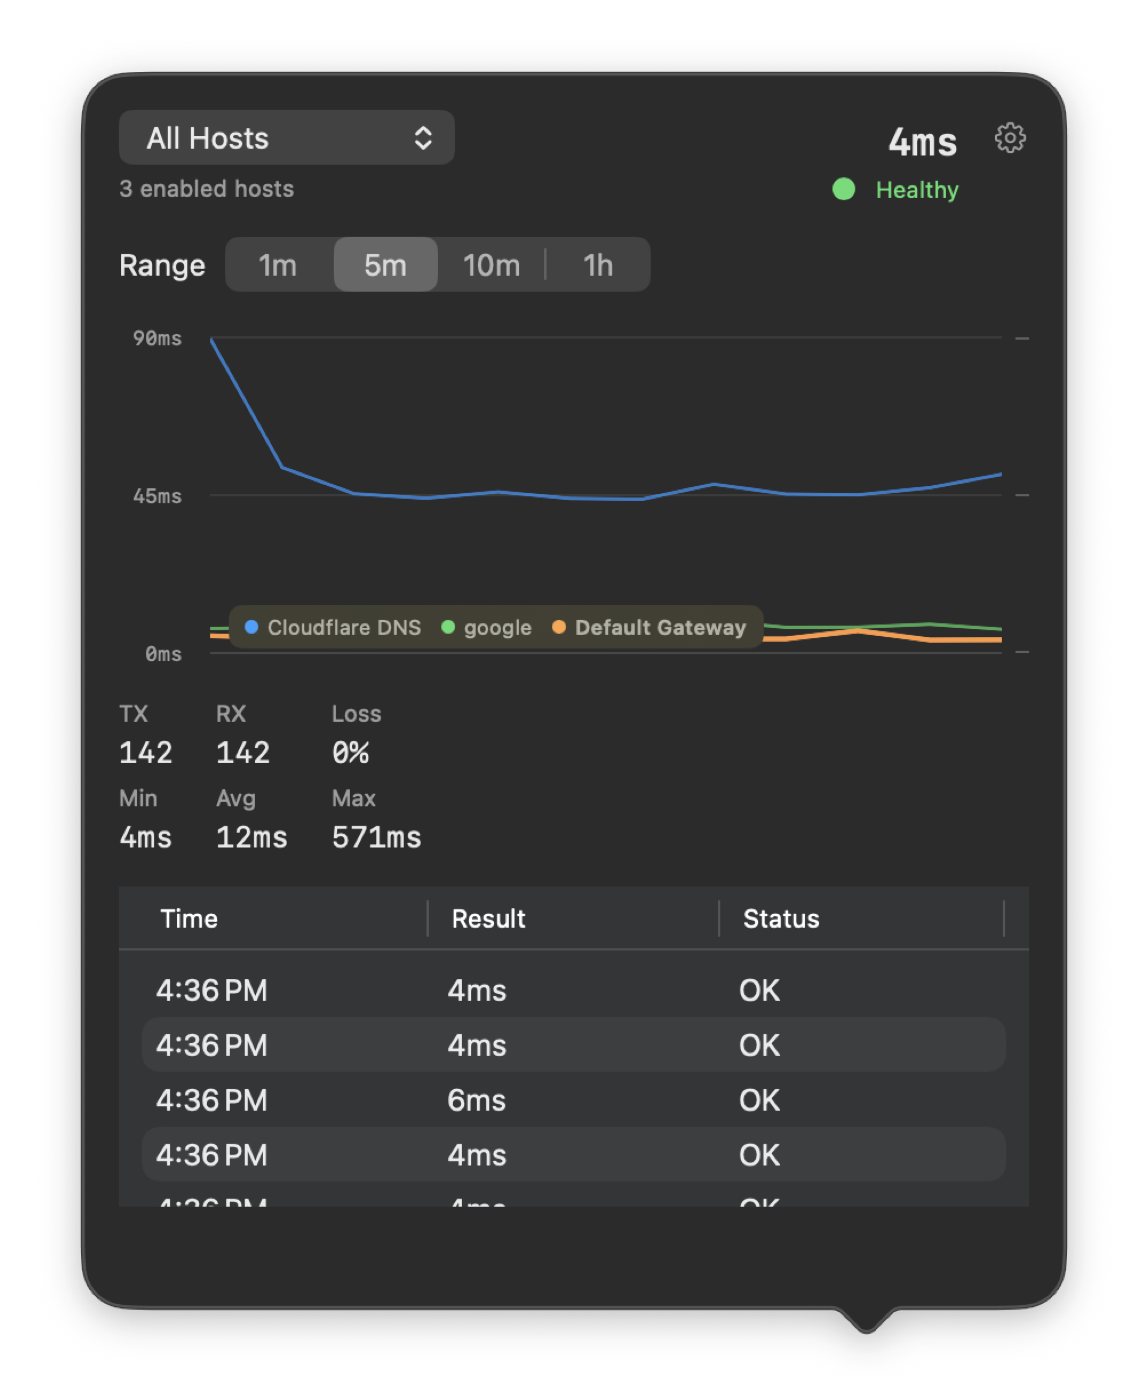This screenshot has width=1148, height=1400.
Task: Select the 1m range segment
Action: point(278,265)
